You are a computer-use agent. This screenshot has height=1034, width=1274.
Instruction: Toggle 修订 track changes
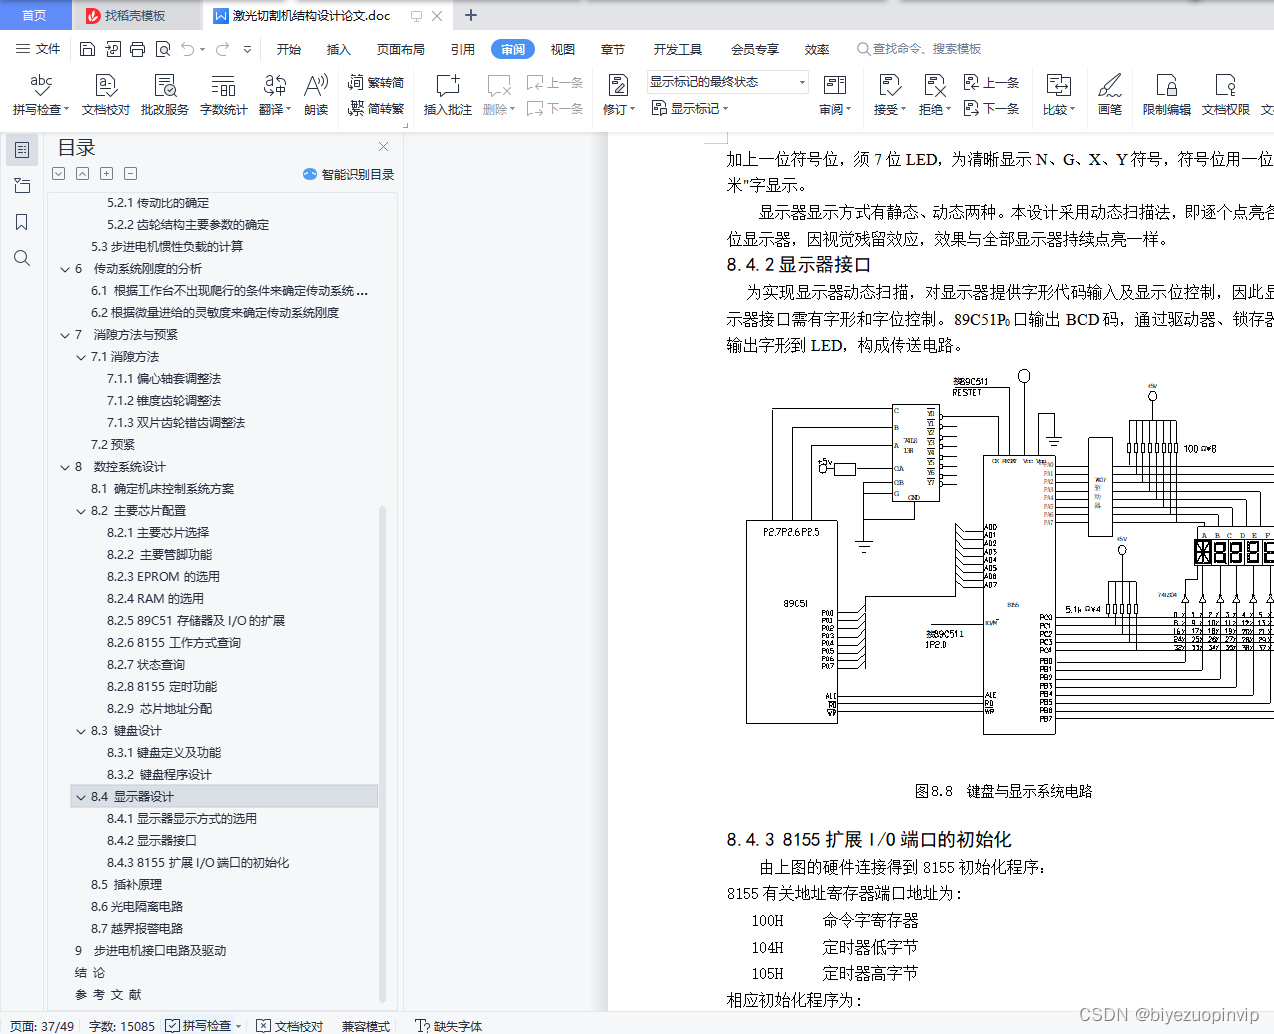click(x=619, y=95)
